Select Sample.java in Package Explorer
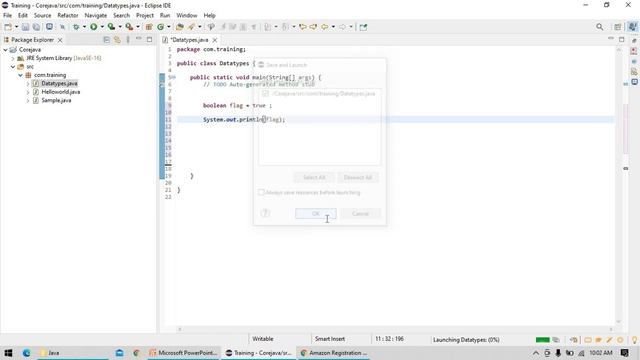This screenshot has width=640, height=360. 56,100
